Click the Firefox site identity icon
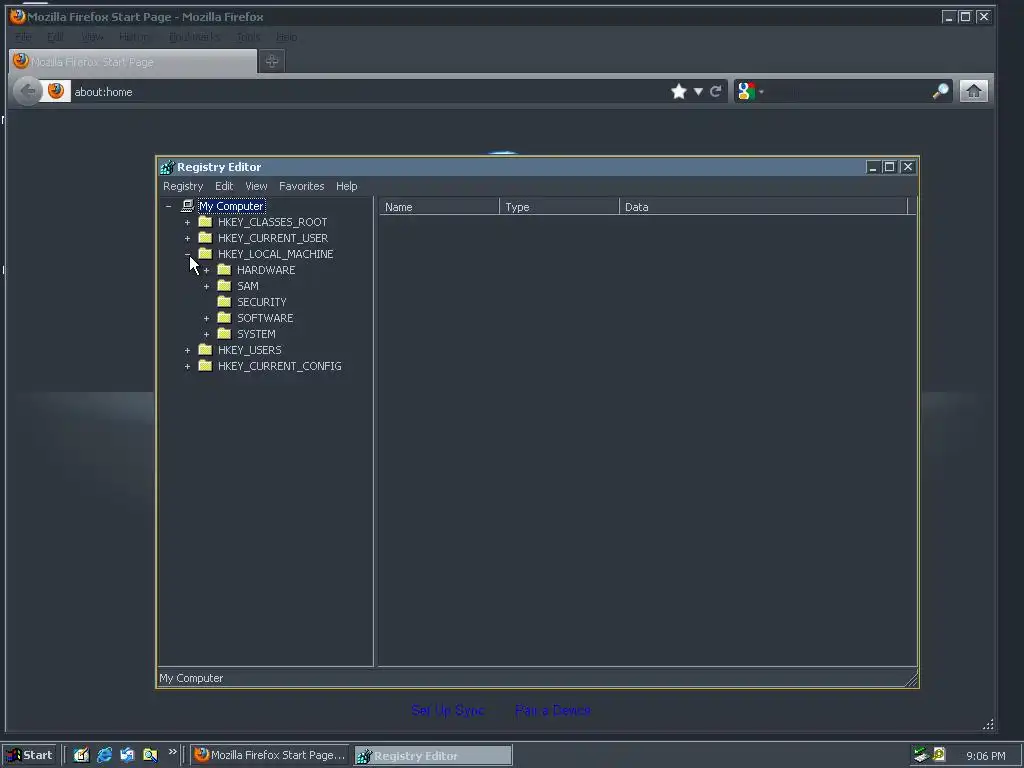The height and width of the screenshot is (768, 1024). [x=56, y=91]
